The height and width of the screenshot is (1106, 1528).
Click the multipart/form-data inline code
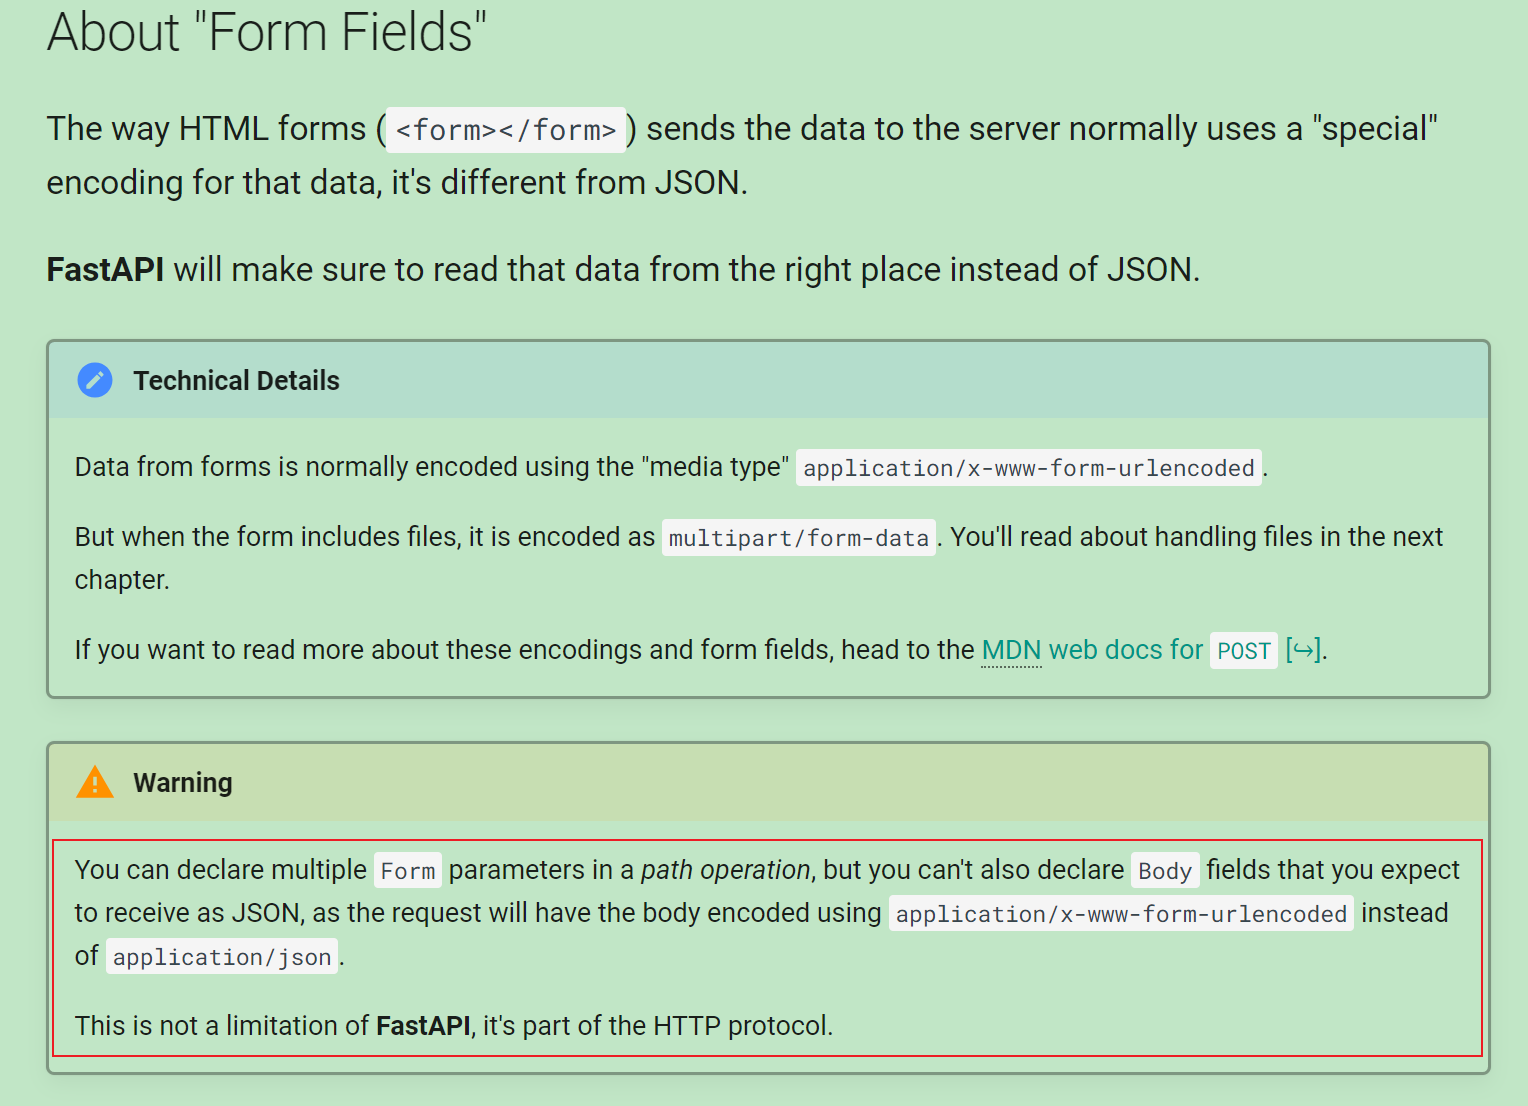[x=799, y=538]
